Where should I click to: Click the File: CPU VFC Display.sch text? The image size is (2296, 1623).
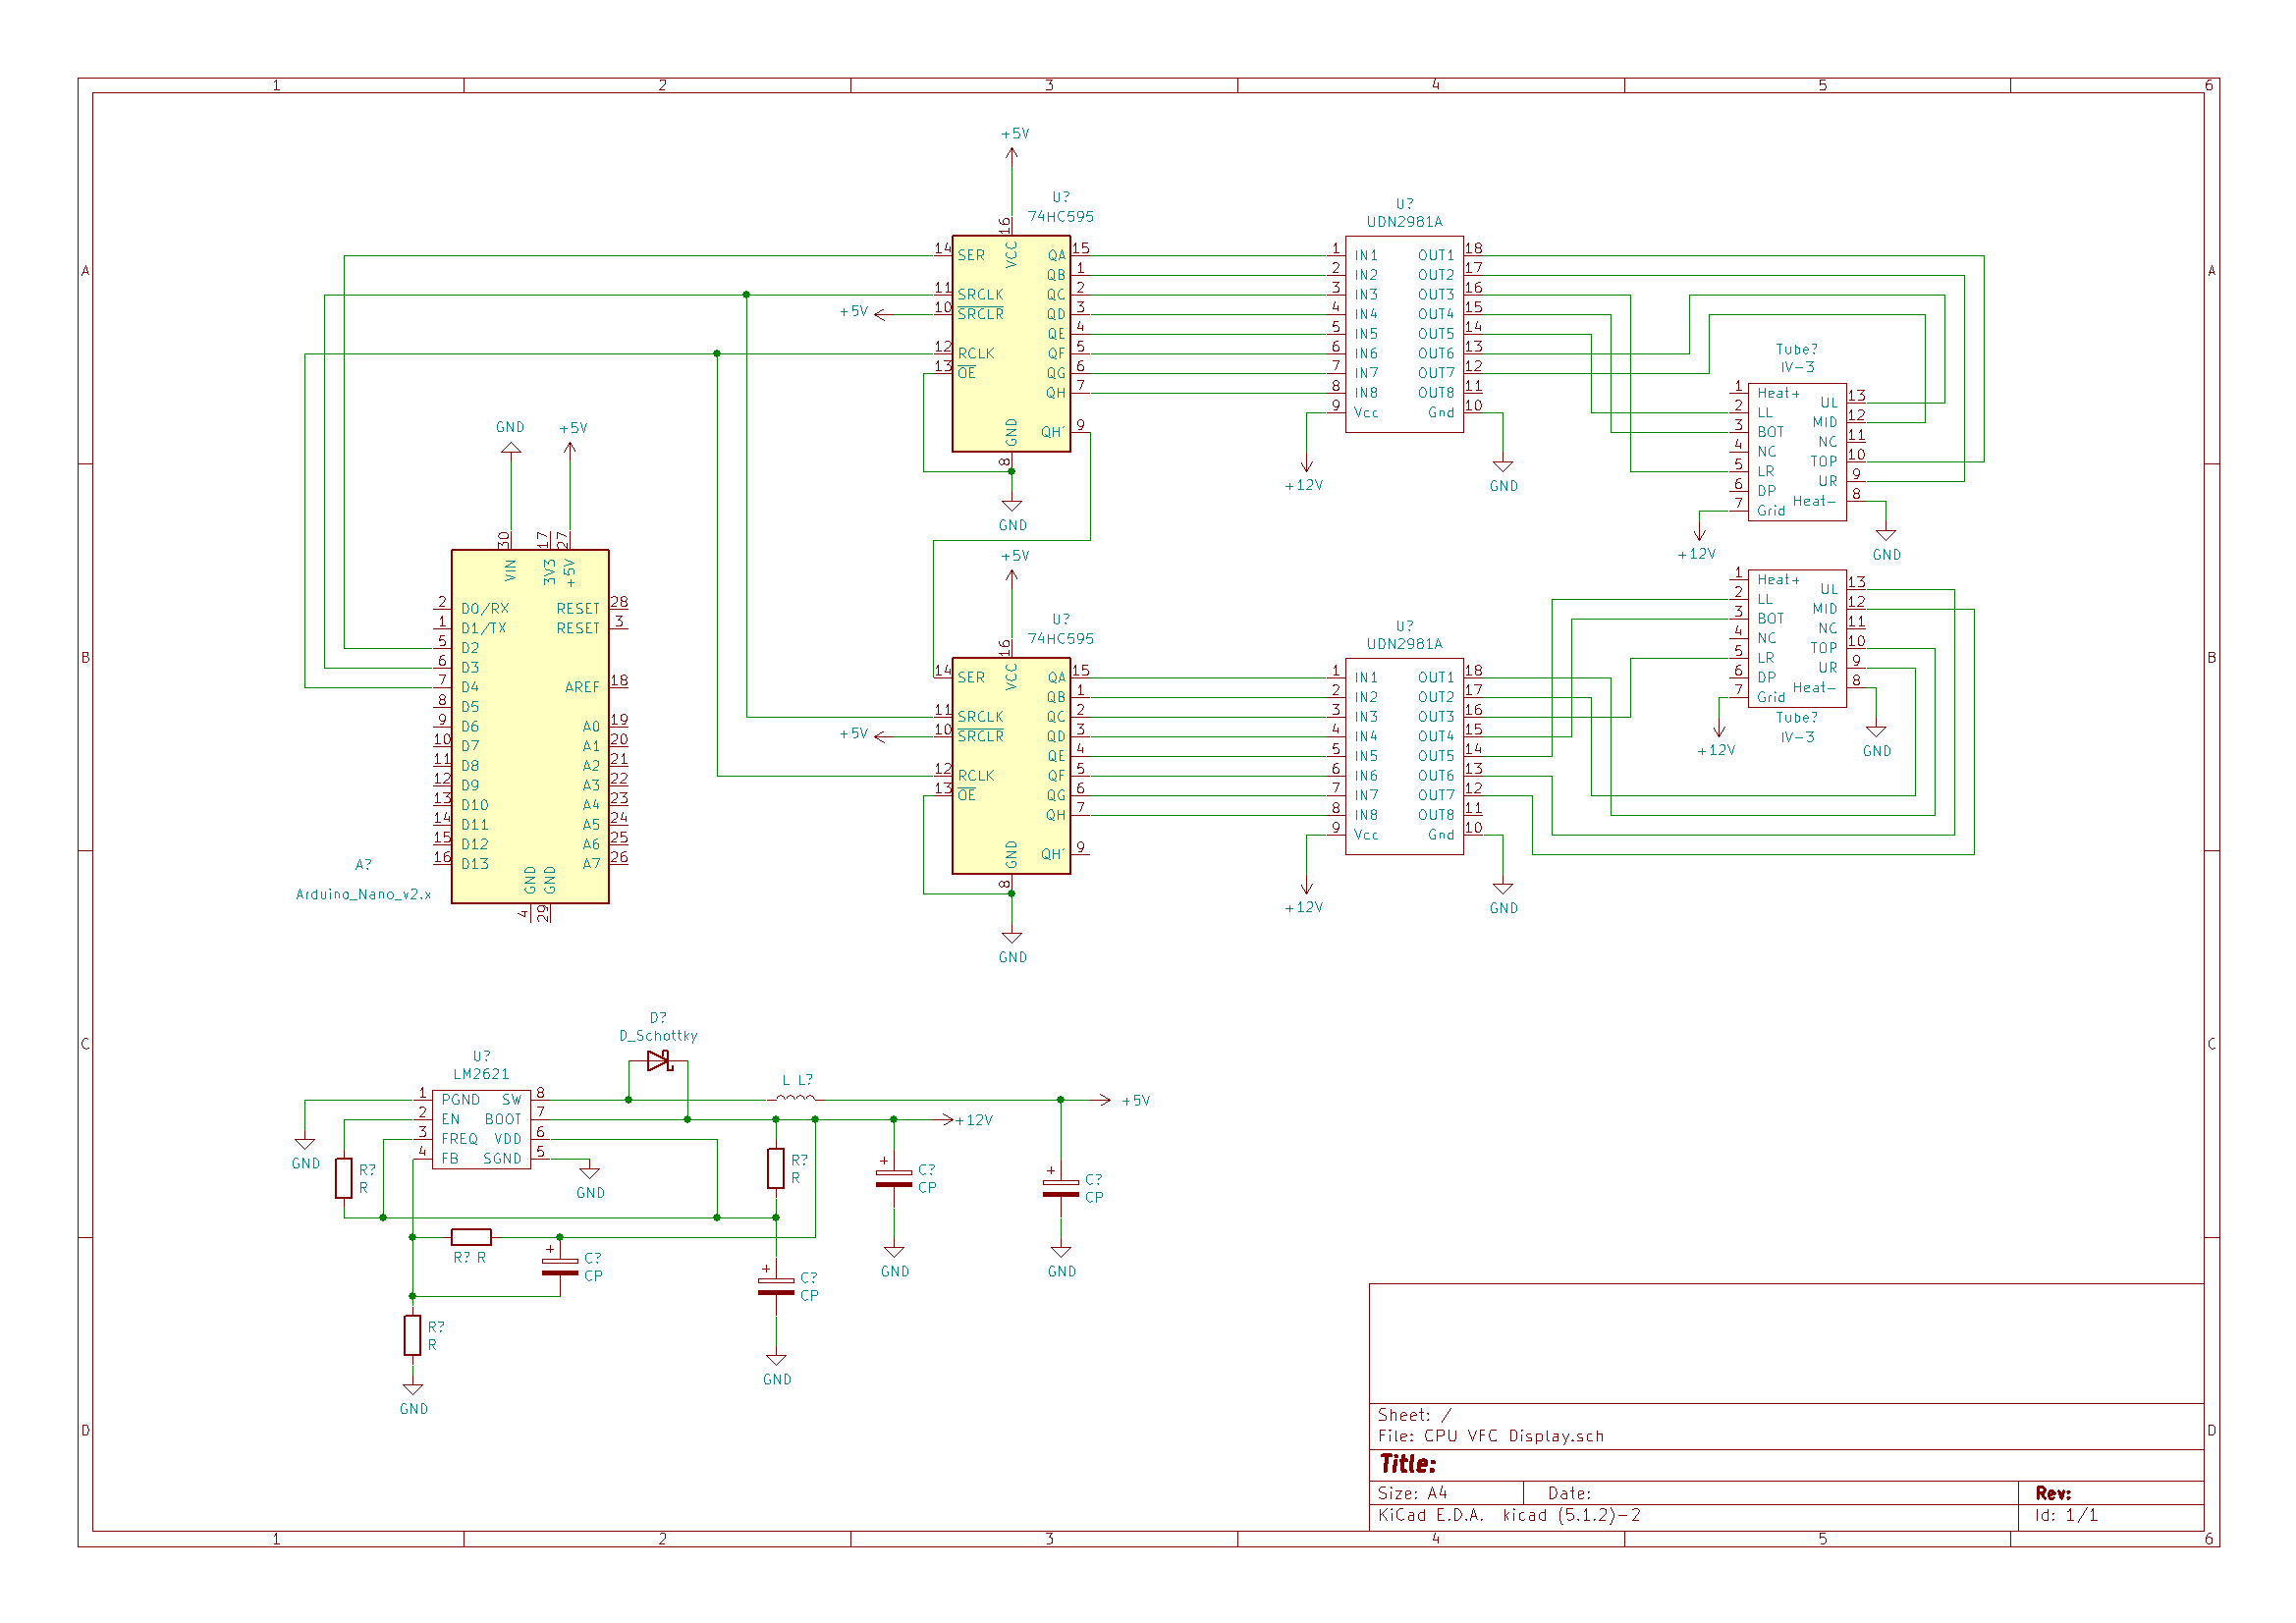tap(1490, 1436)
